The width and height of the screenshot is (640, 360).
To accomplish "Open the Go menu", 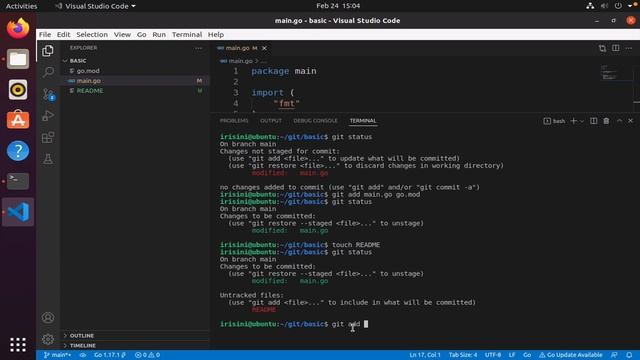I will click(x=141, y=35).
